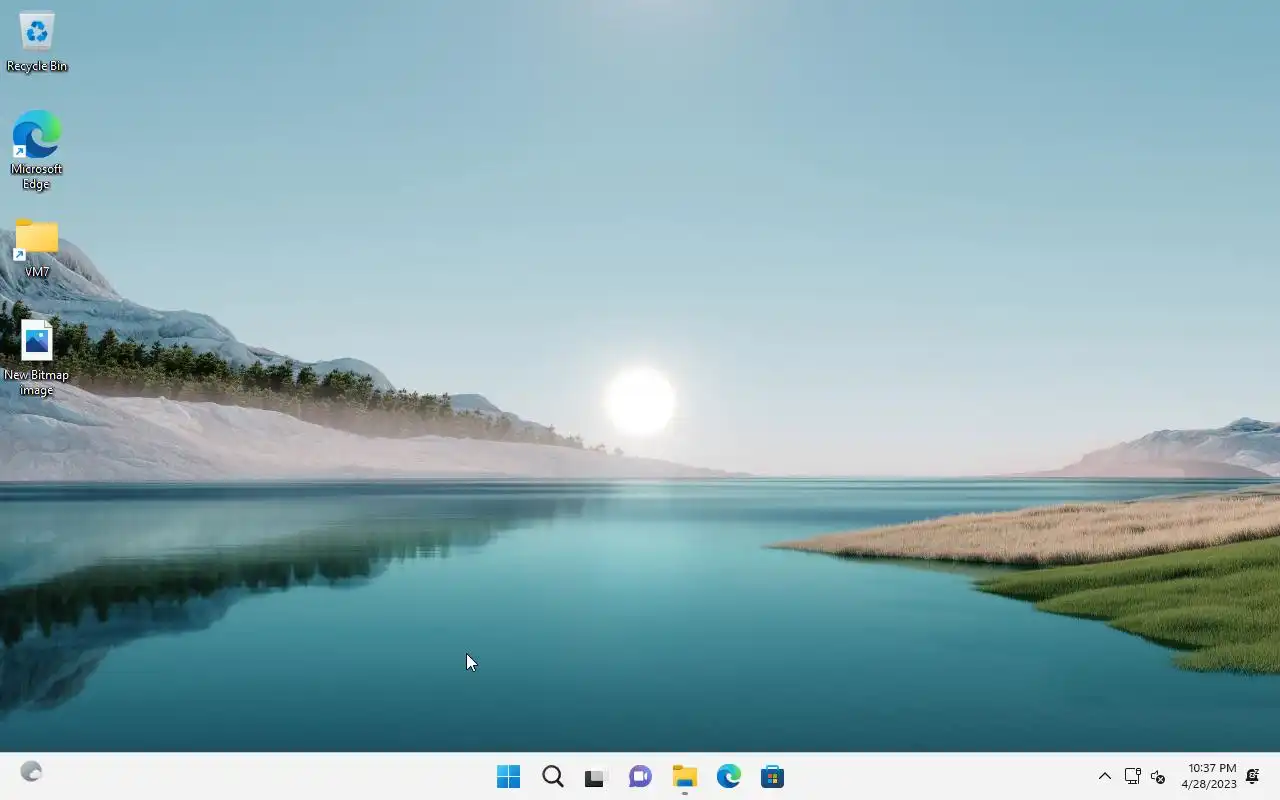This screenshot has height=800, width=1280.
Task: Open Task View on the taskbar
Action: click(596, 777)
